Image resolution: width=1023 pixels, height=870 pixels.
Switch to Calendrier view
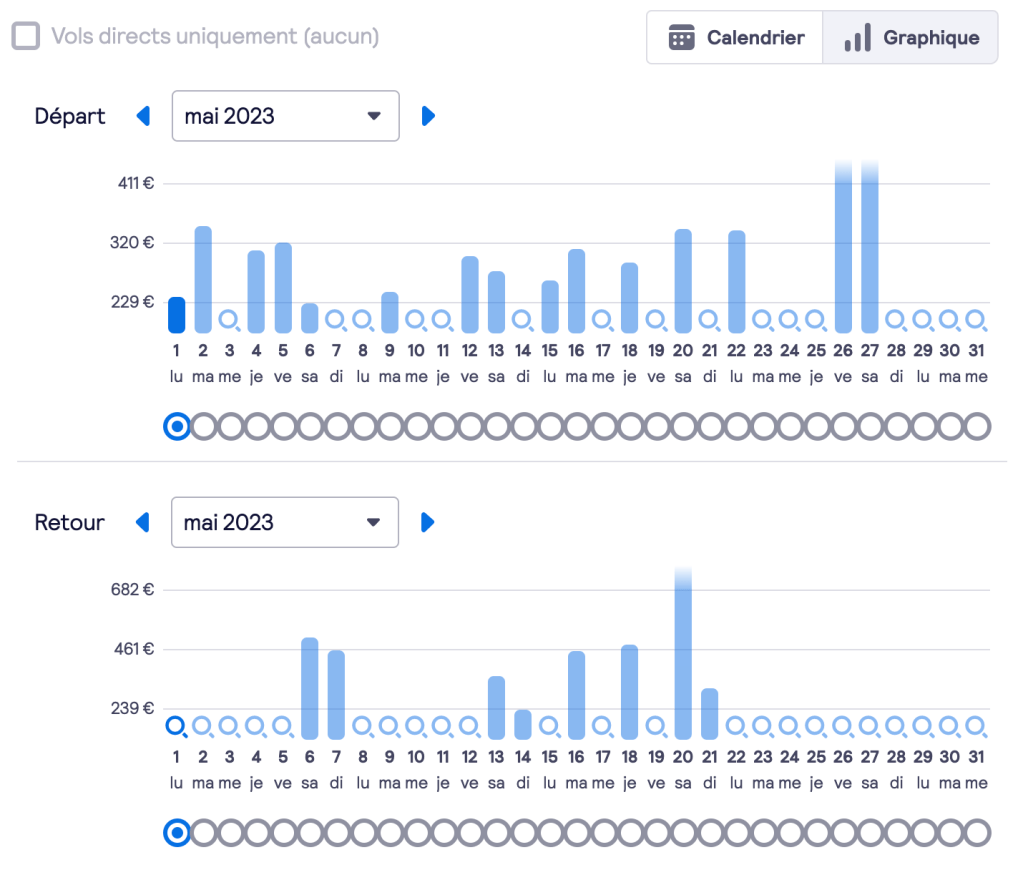click(735, 38)
